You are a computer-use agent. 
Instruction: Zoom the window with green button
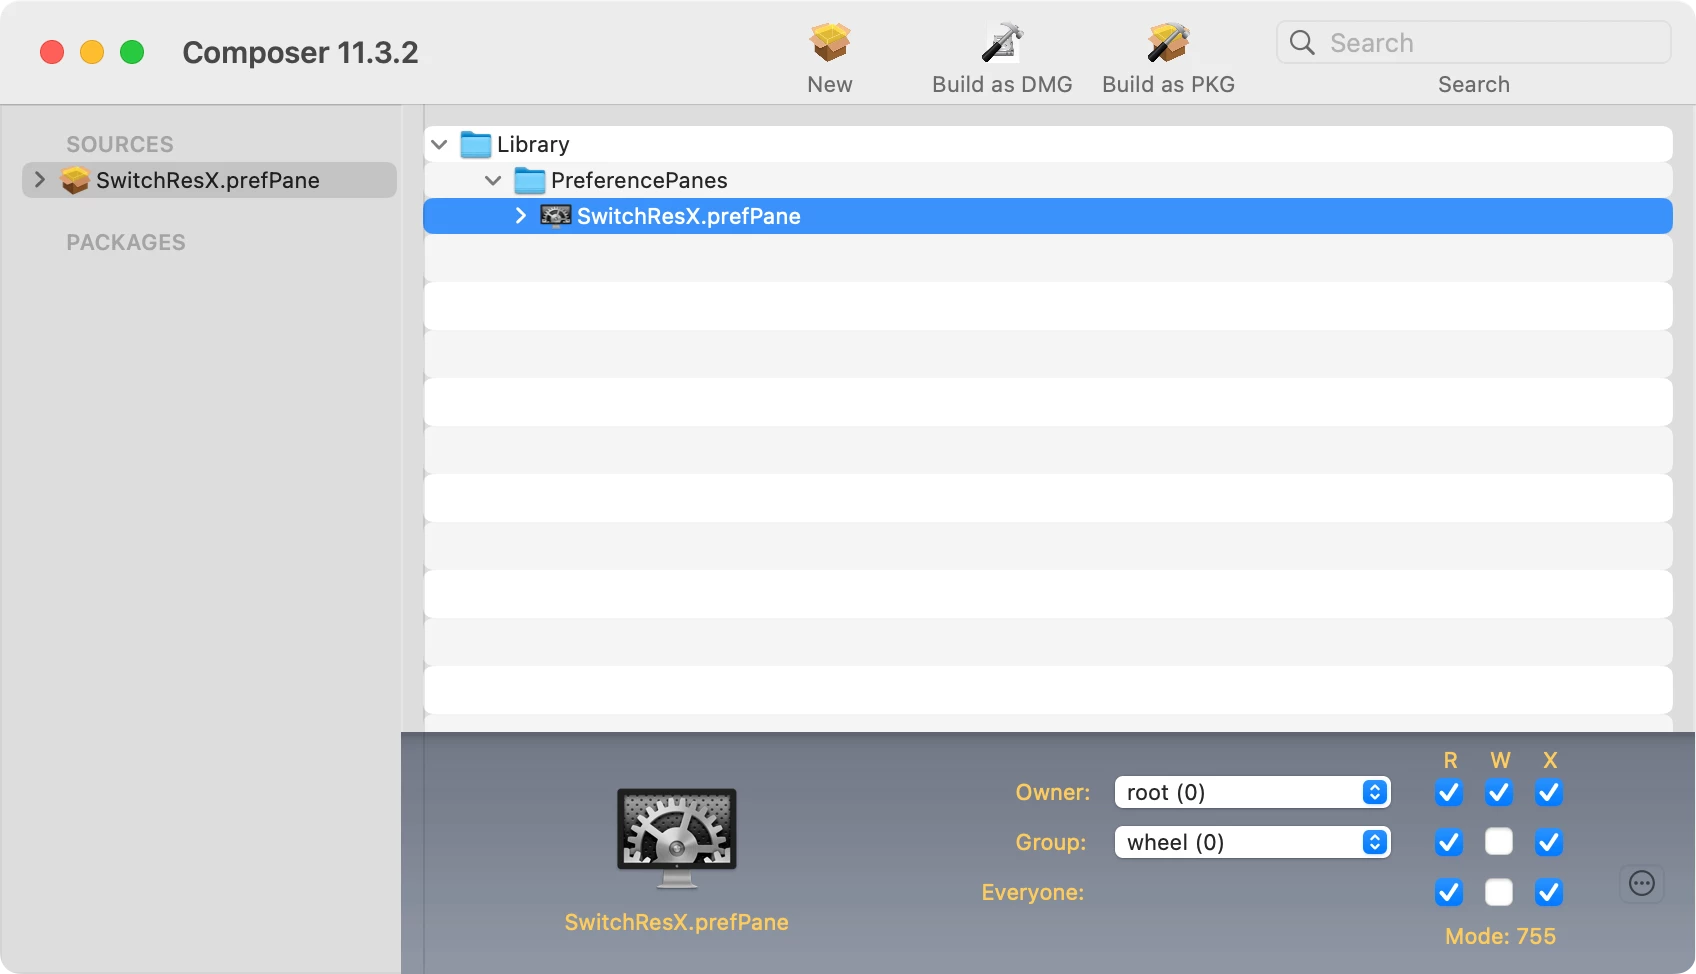coord(132,52)
